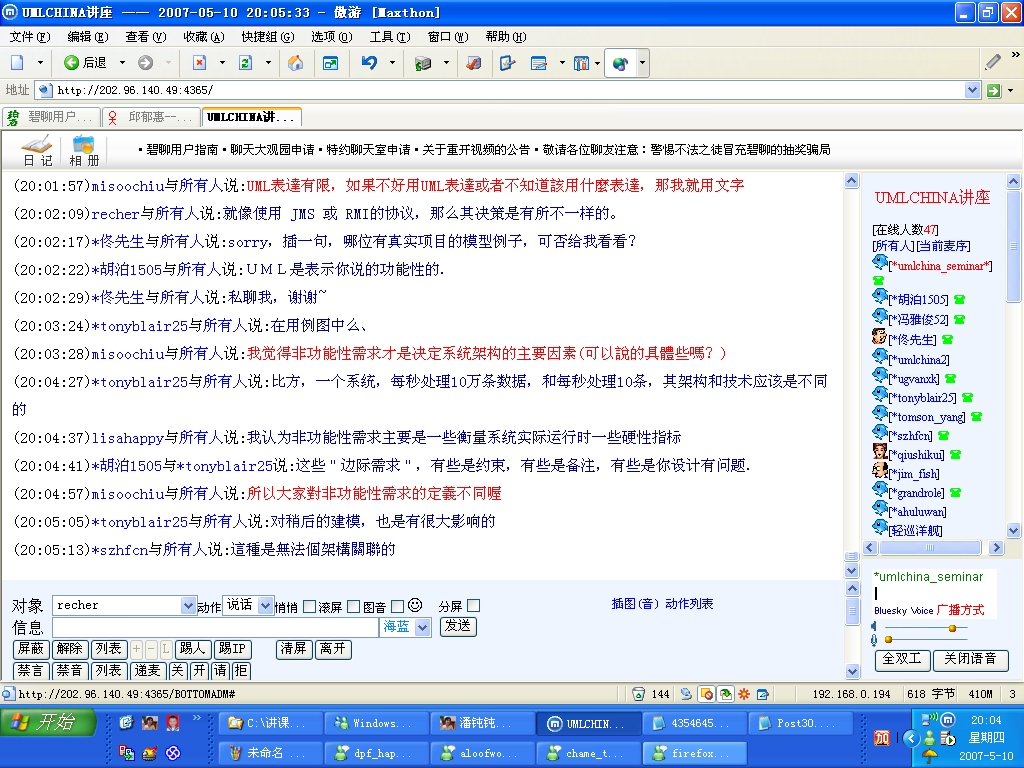Expand the refresh dropdown arrow
1024x768 pixels.
[268, 63]
